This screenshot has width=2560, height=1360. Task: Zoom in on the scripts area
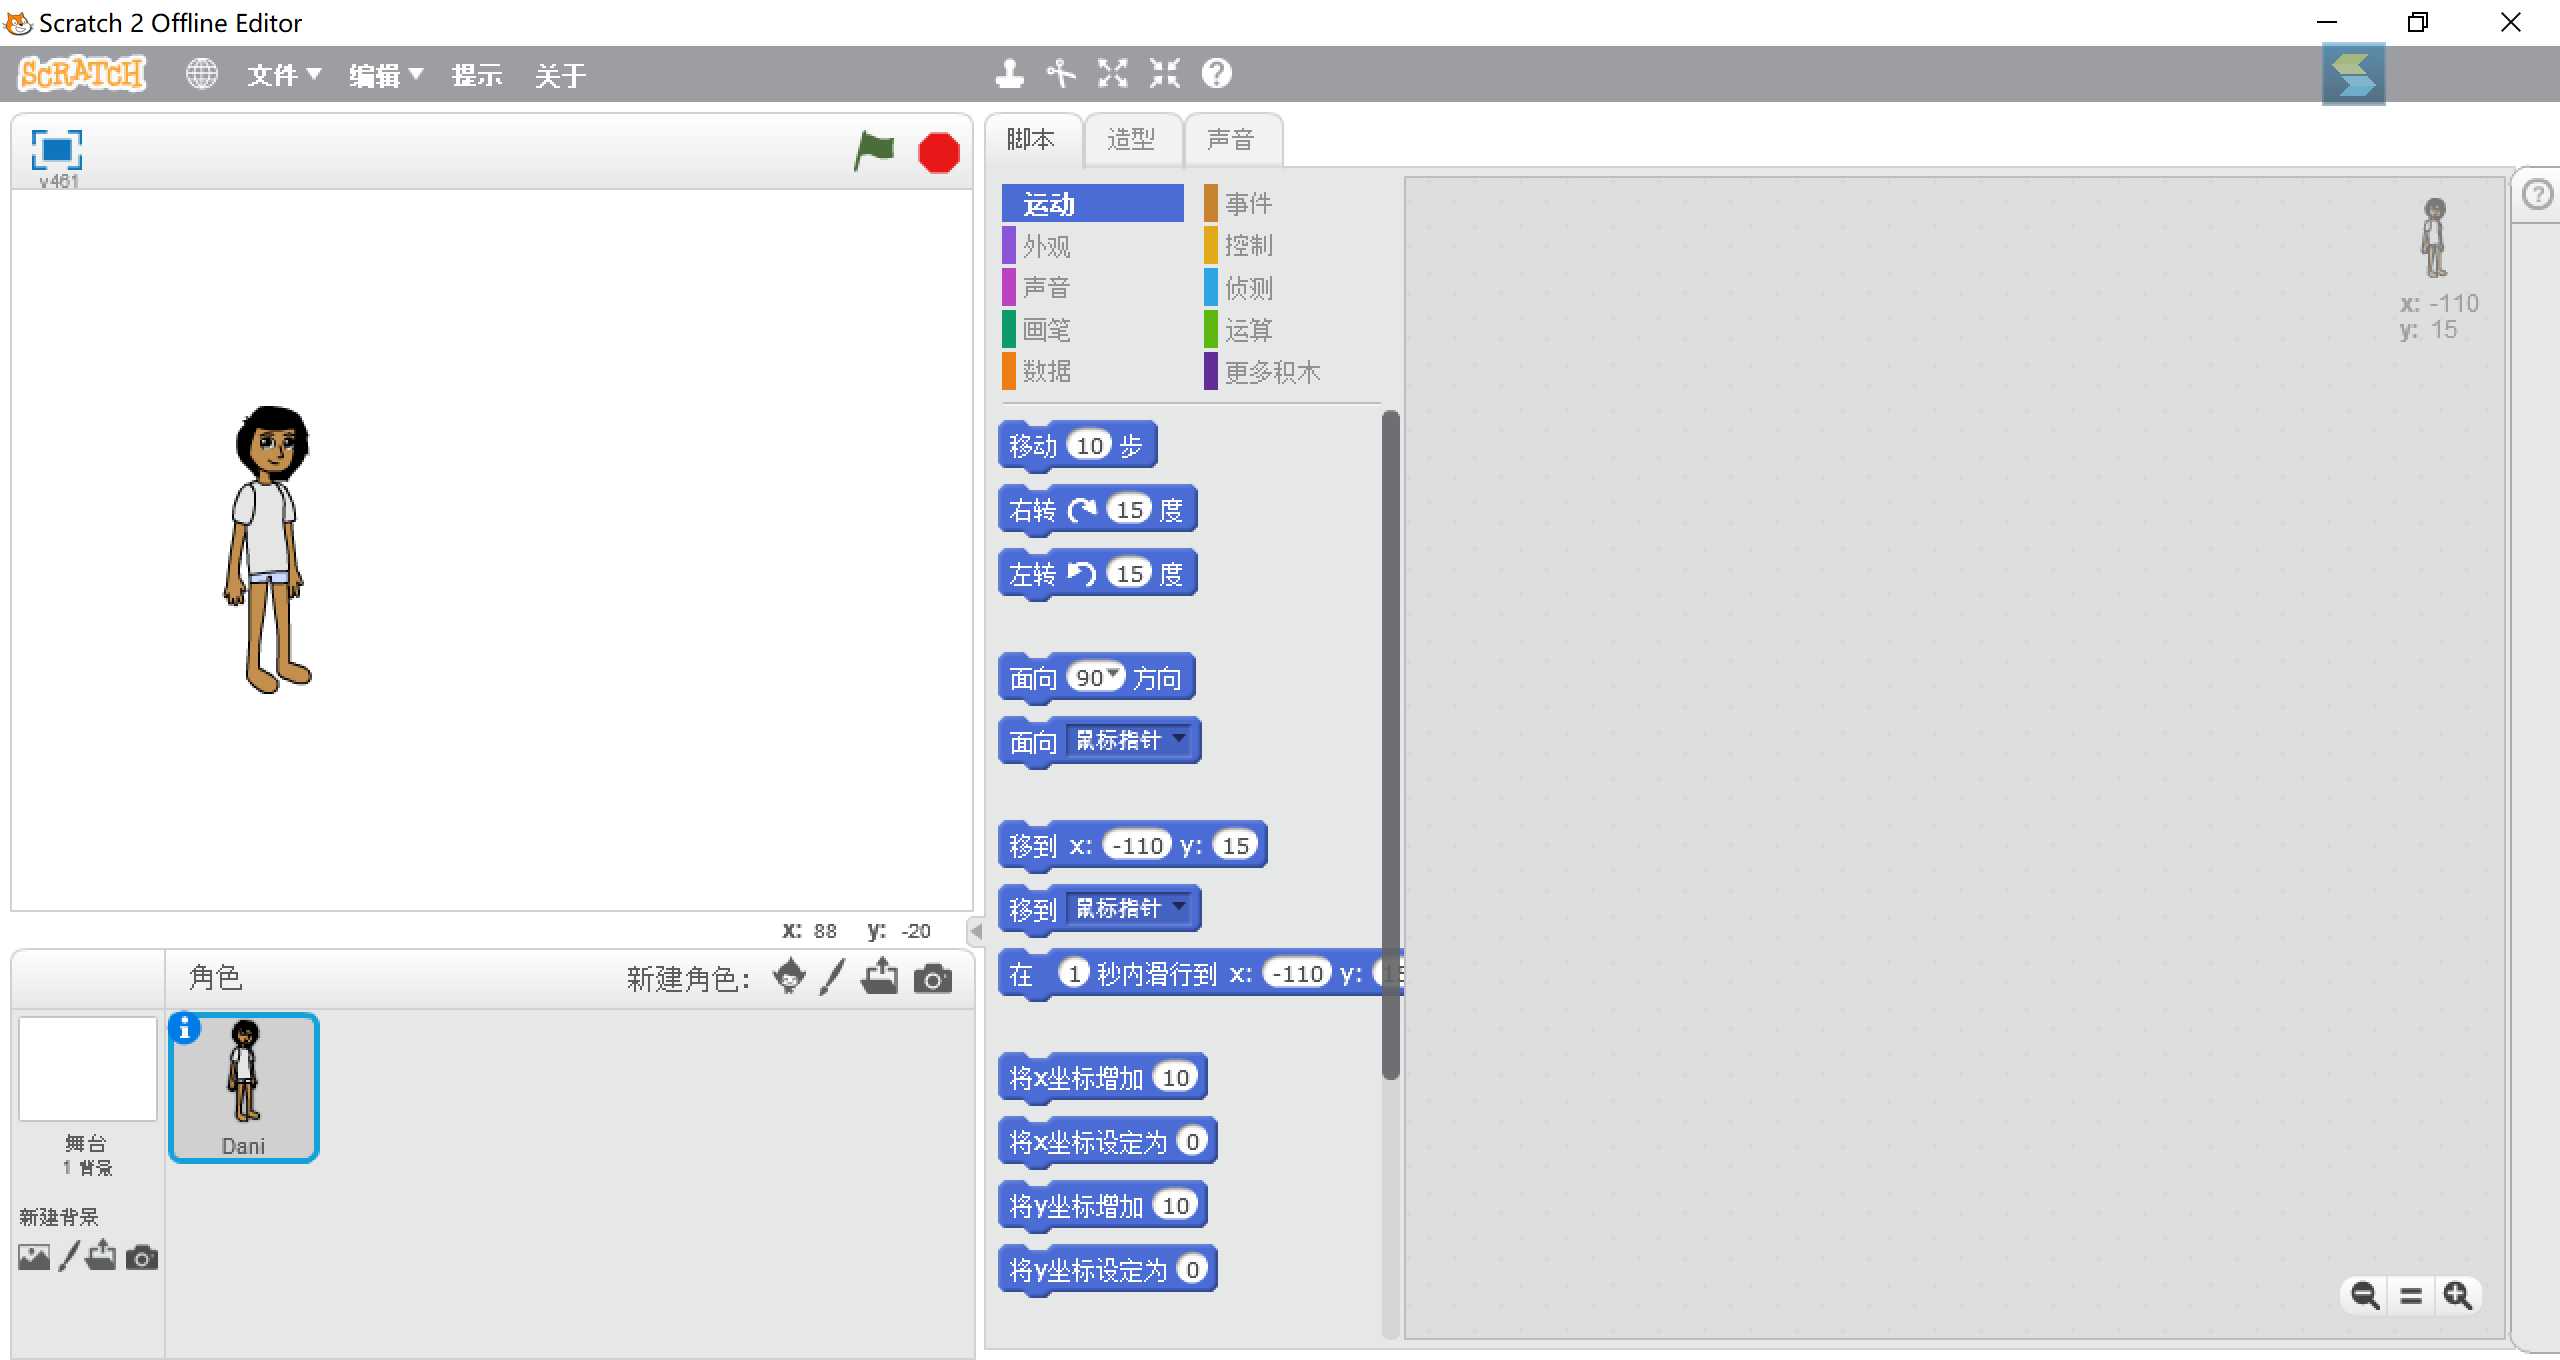(2457, 1295)
